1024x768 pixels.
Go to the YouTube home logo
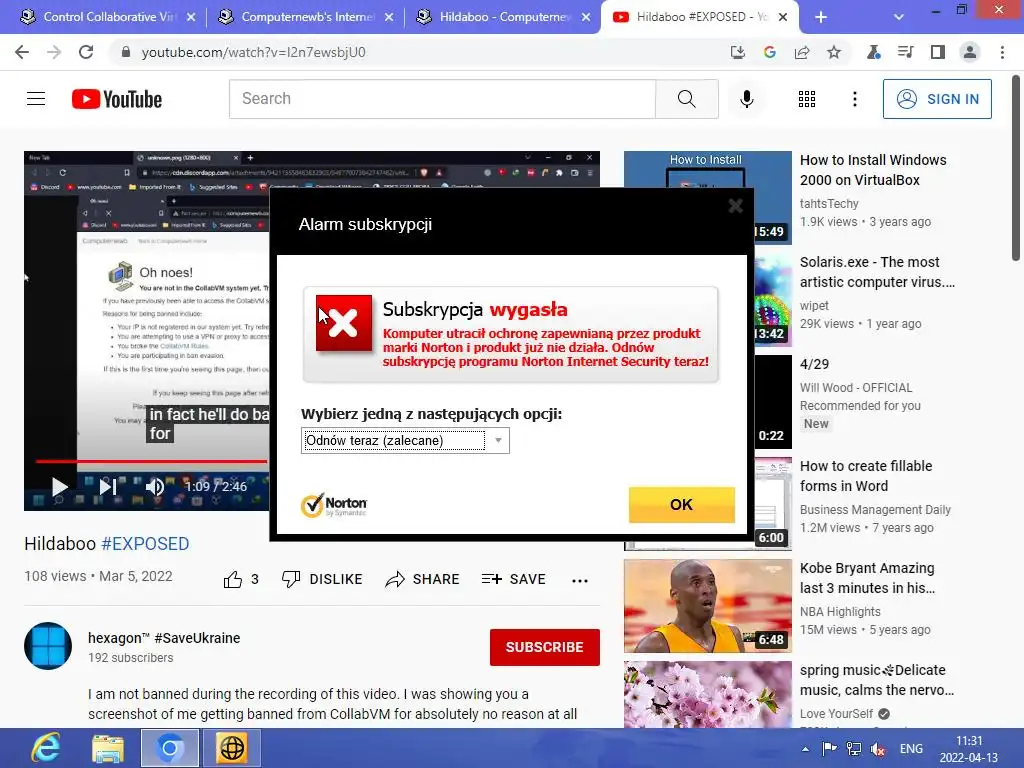click(x=117, y=99)
